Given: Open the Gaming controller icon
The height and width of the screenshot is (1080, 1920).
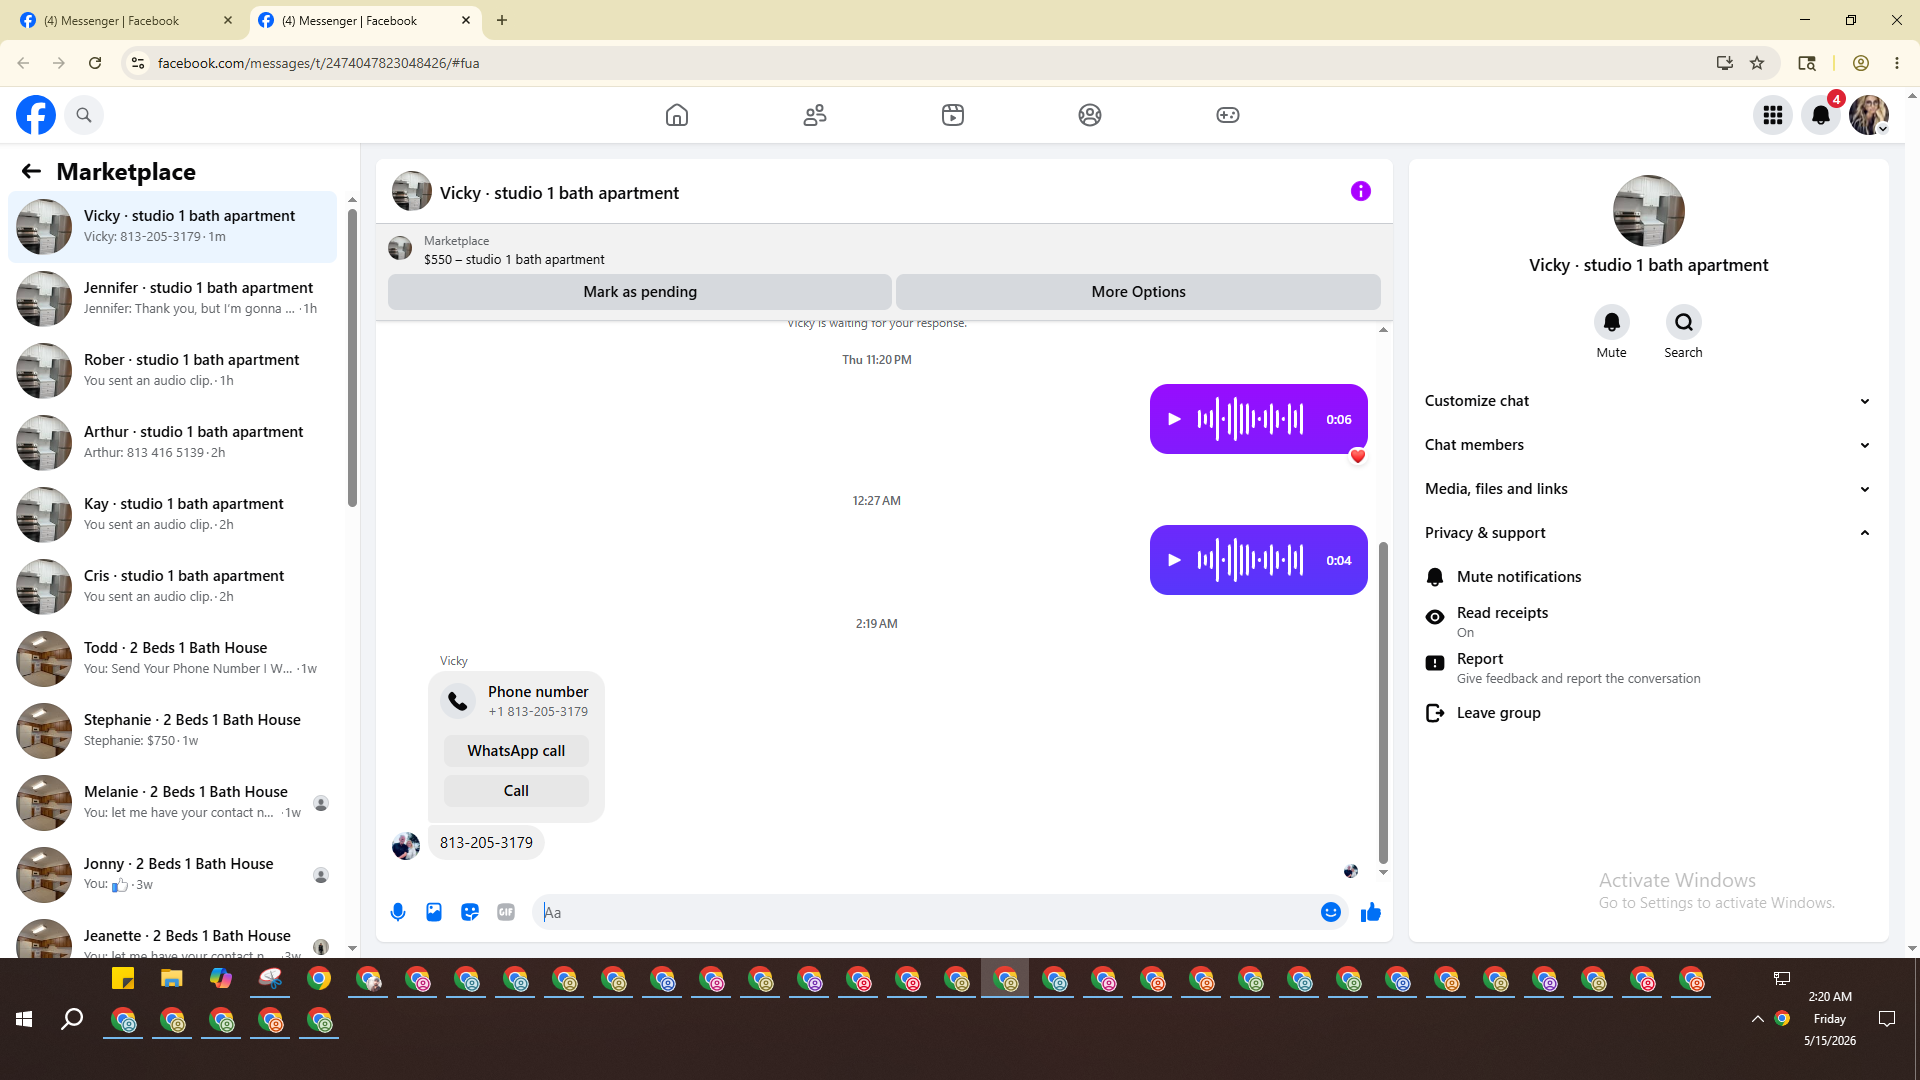Looking at the screenshot, I should pos(1228,115).
